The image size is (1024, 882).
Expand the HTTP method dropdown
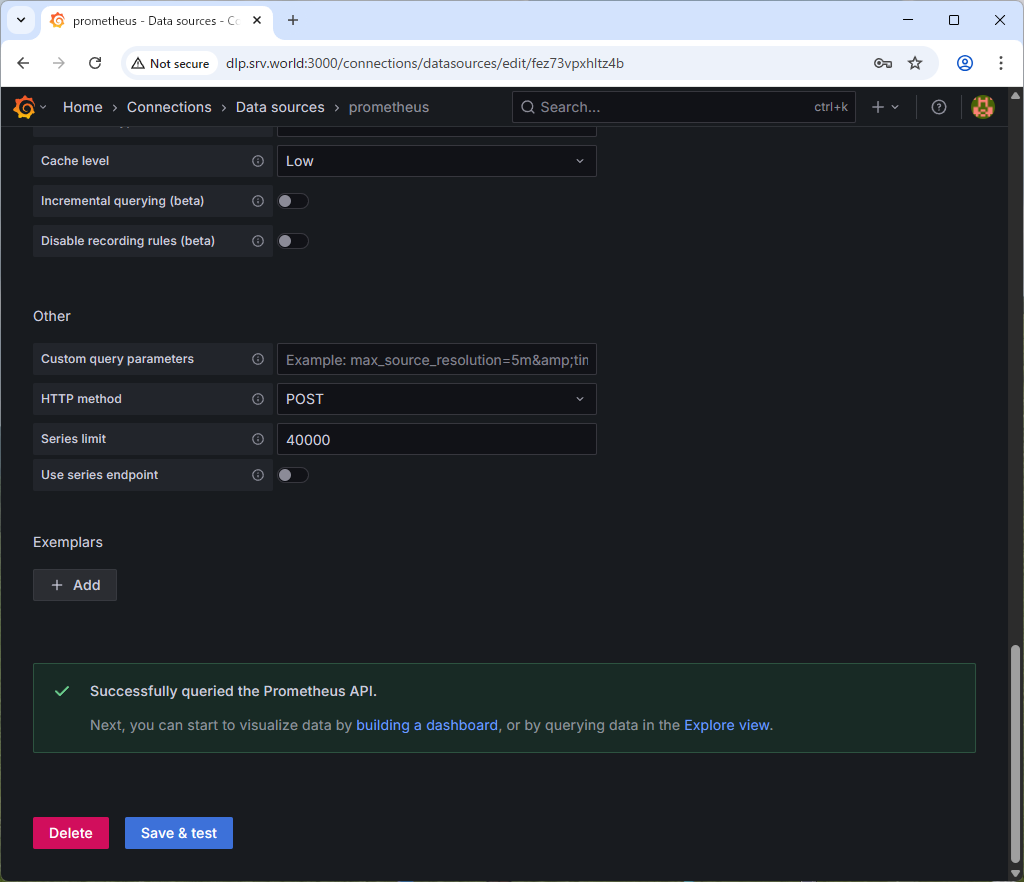(x=436, y=399)
